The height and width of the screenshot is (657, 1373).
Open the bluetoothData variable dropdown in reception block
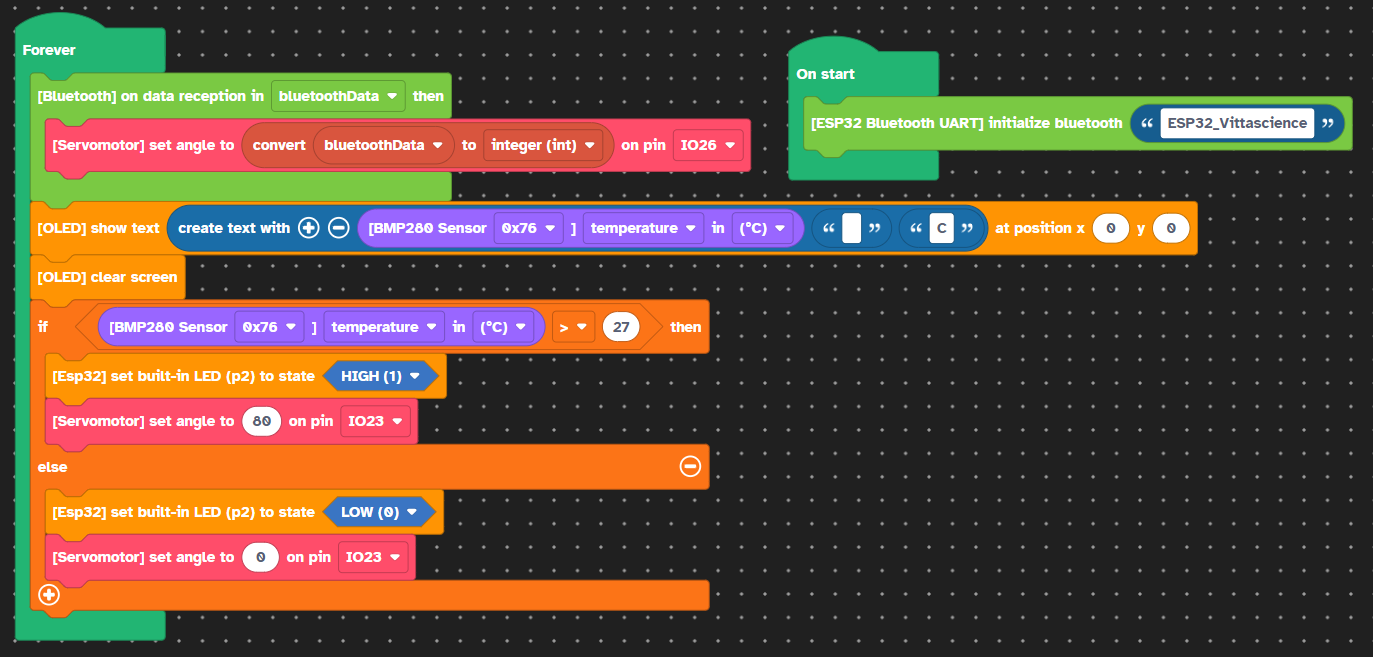click(x=338, y=96)
